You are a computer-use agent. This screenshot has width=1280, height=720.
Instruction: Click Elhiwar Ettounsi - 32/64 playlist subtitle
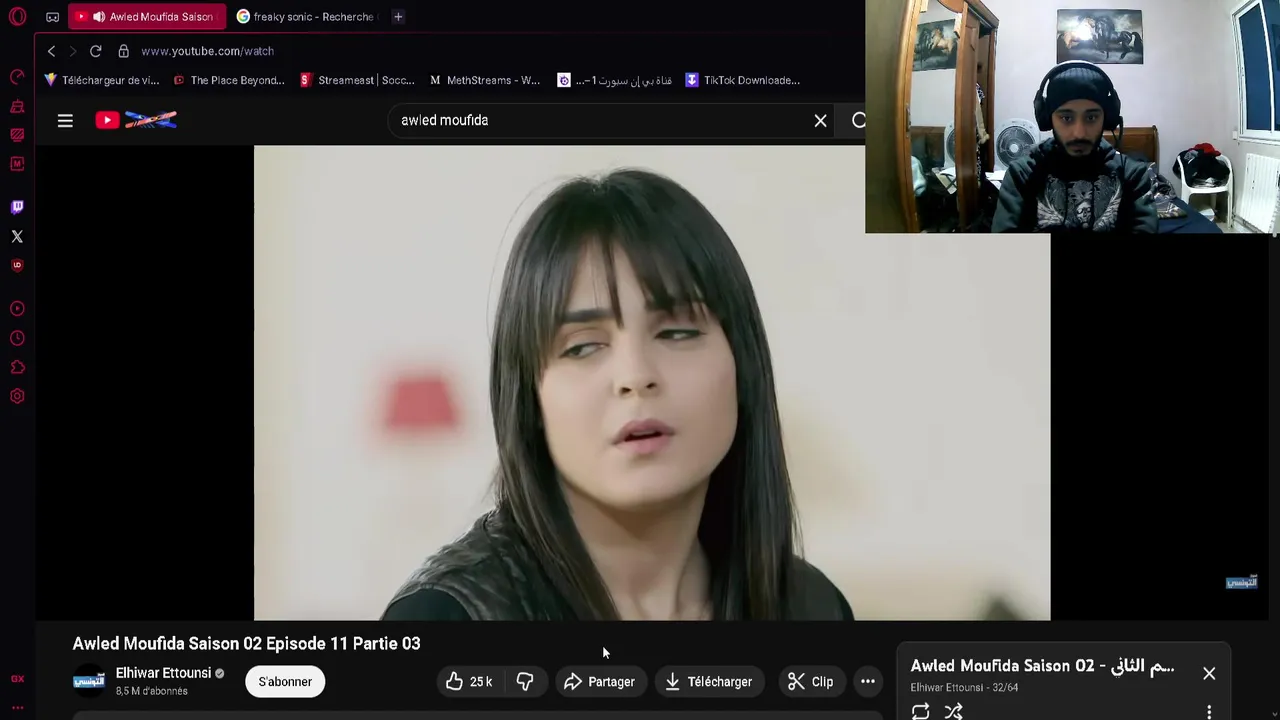(964, 688)
